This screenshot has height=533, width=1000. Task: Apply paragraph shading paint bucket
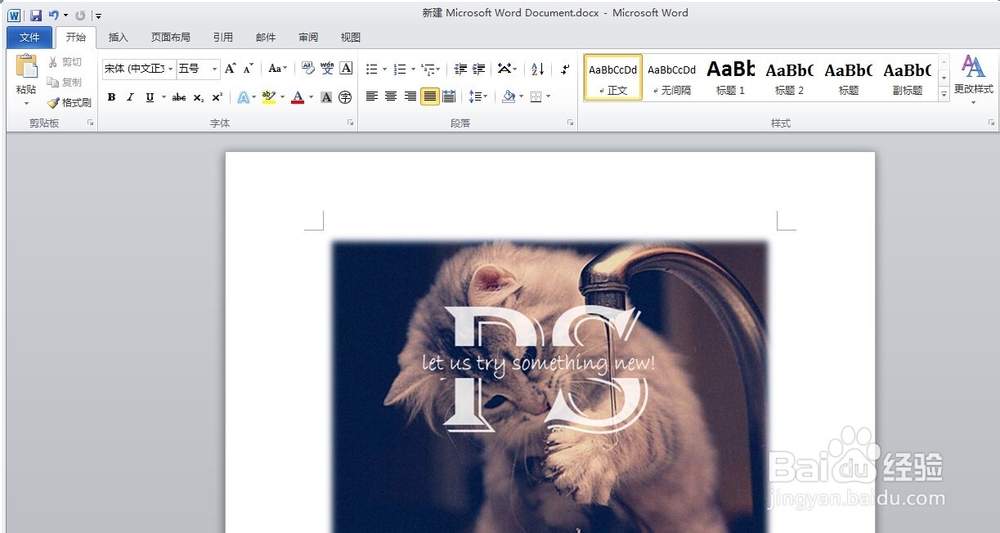509,97
